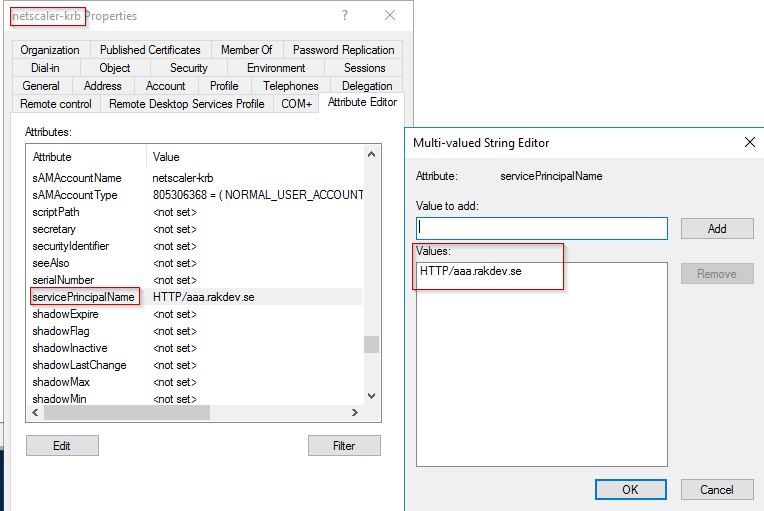The width and height of the screenshot is (764, 511).
Task: Click the Help question mark button
Action: 345,16
